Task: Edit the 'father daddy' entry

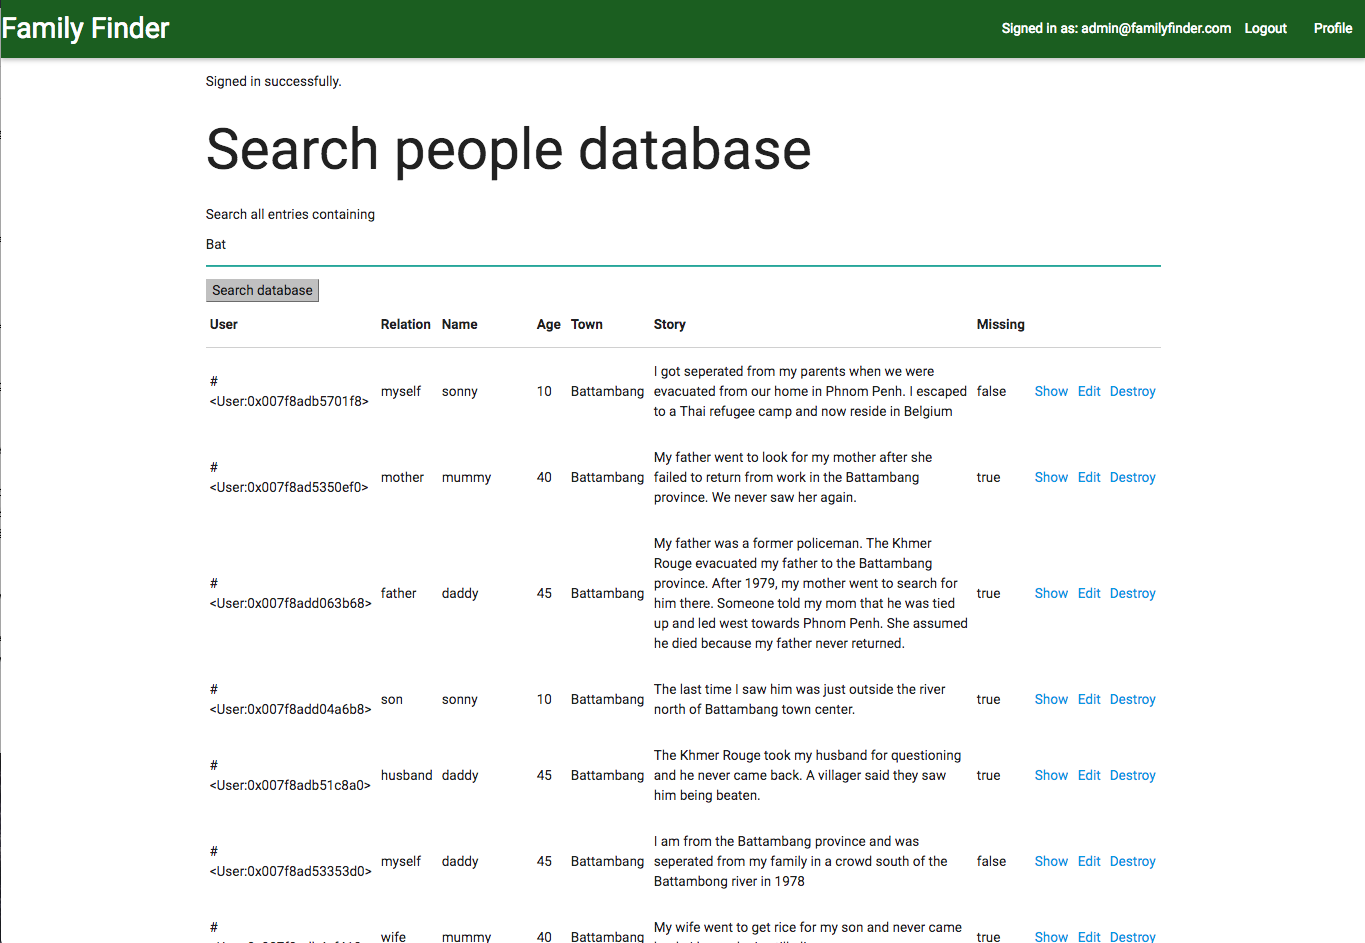Action: click(x=1089, y=593)
